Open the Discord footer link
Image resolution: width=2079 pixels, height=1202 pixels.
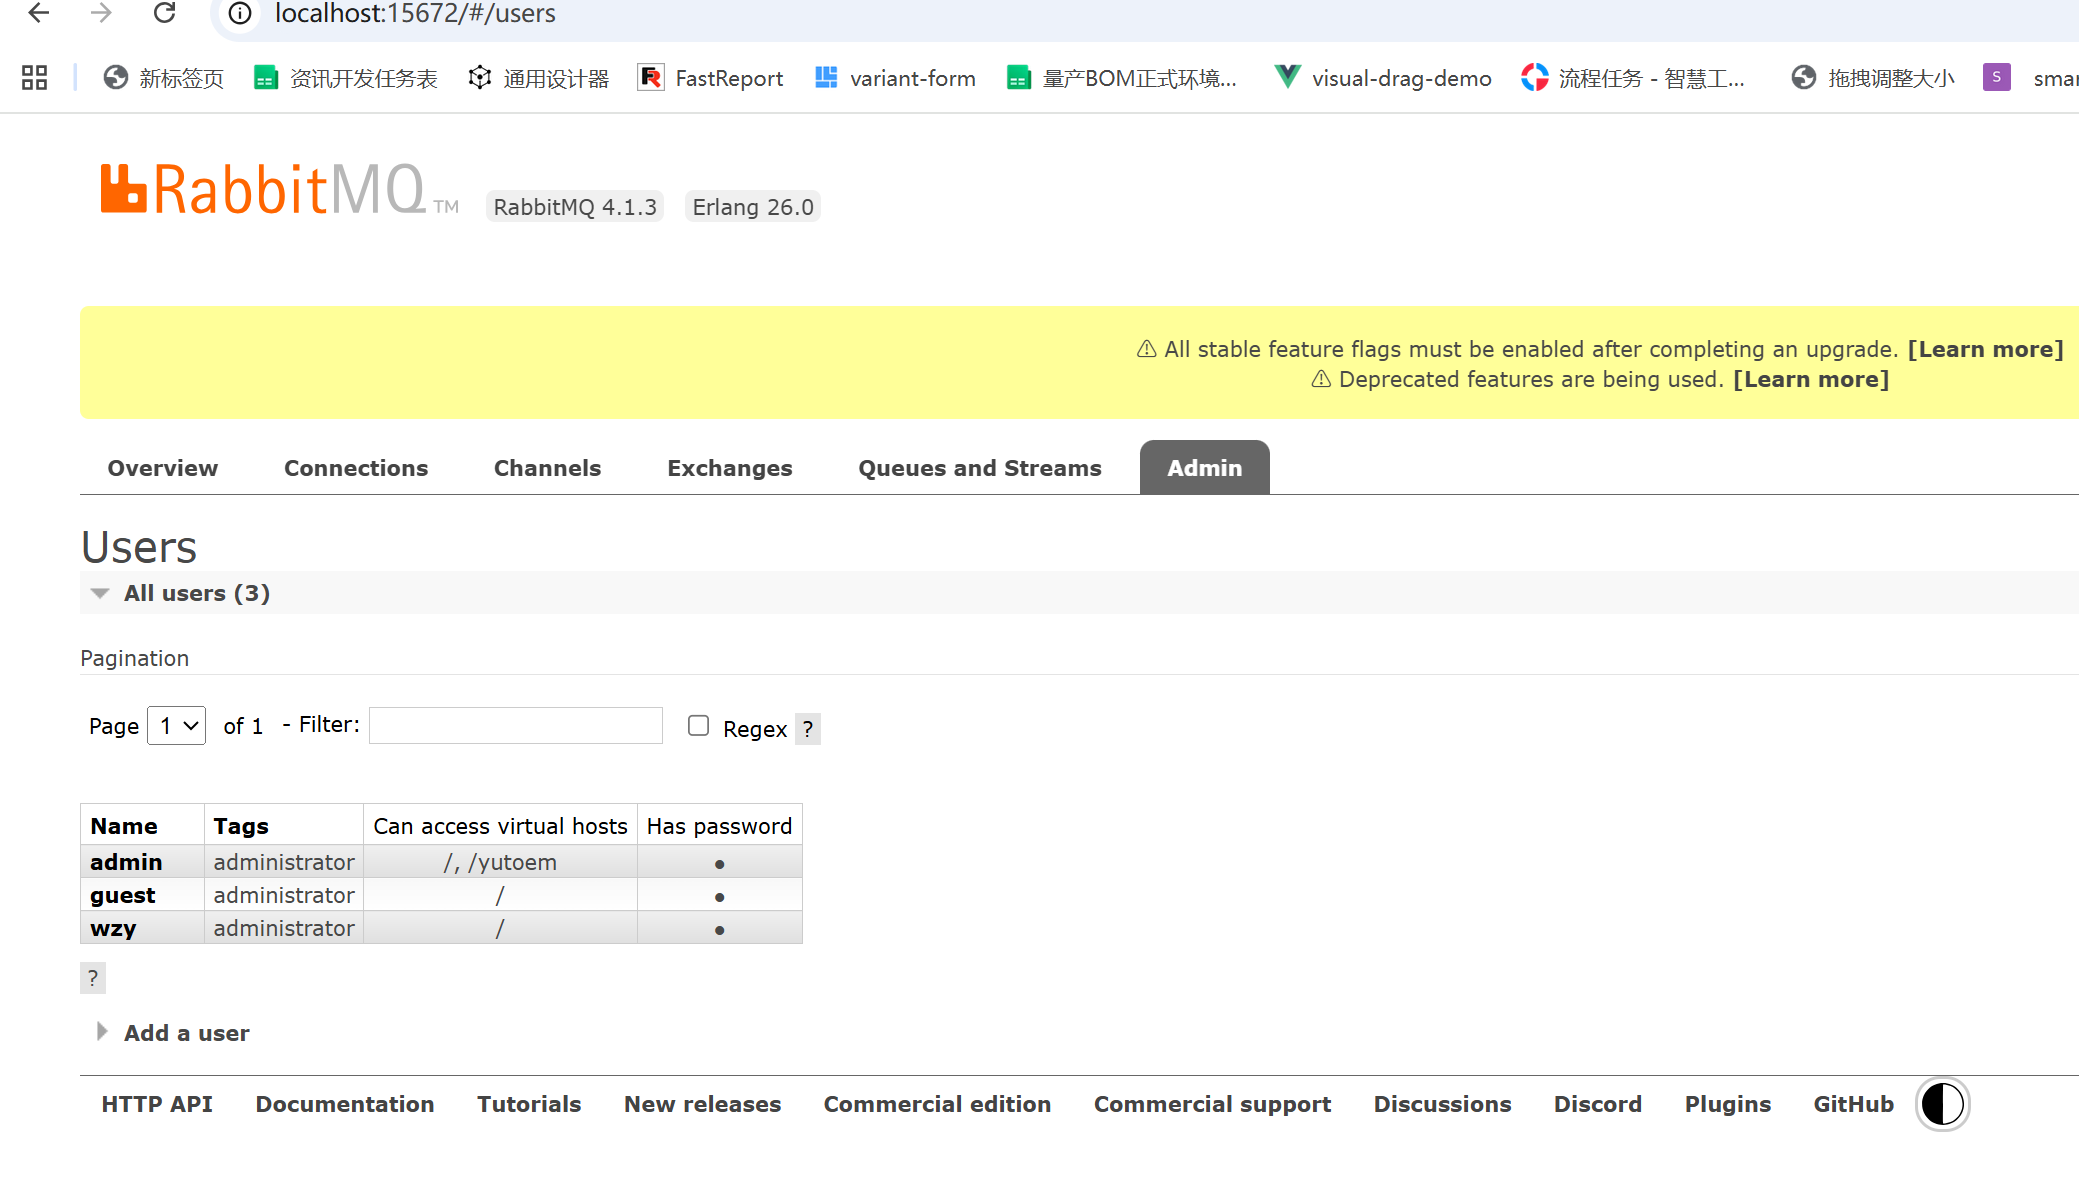pos(1598,1104)
